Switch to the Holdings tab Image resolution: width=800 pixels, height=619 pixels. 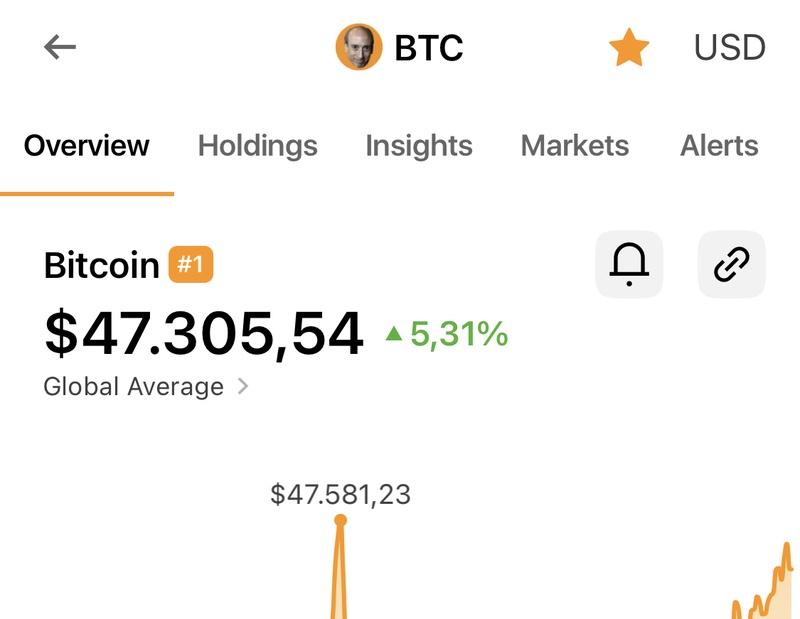(x=258, y=146)
